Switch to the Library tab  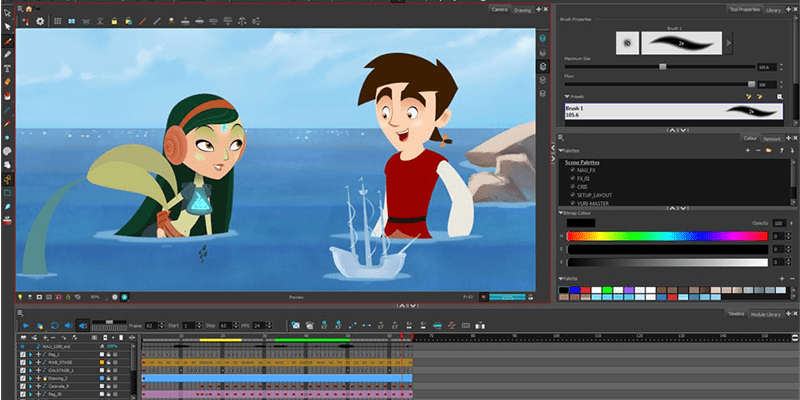click(774, 9)
